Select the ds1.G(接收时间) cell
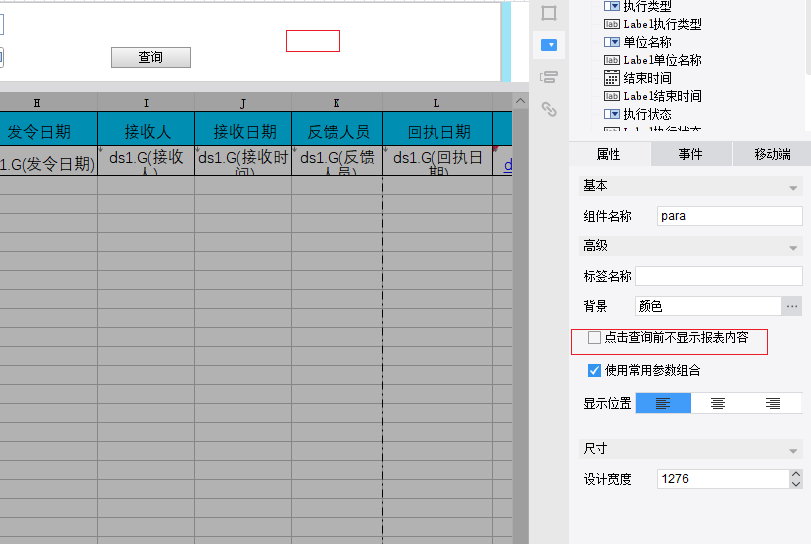This screenshot has width=811, height=544. [243, 161]
